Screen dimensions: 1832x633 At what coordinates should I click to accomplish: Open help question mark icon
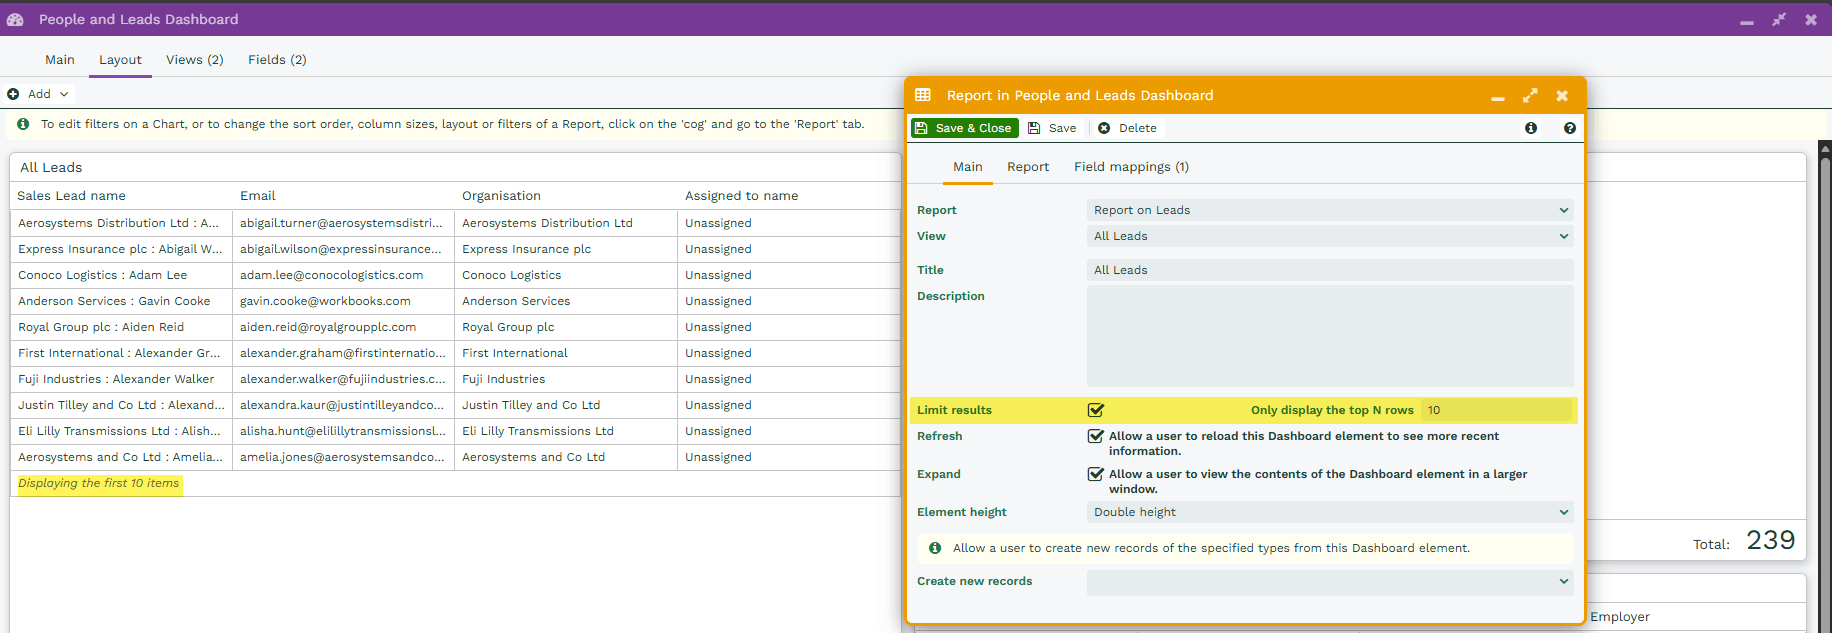point(1570,128)
